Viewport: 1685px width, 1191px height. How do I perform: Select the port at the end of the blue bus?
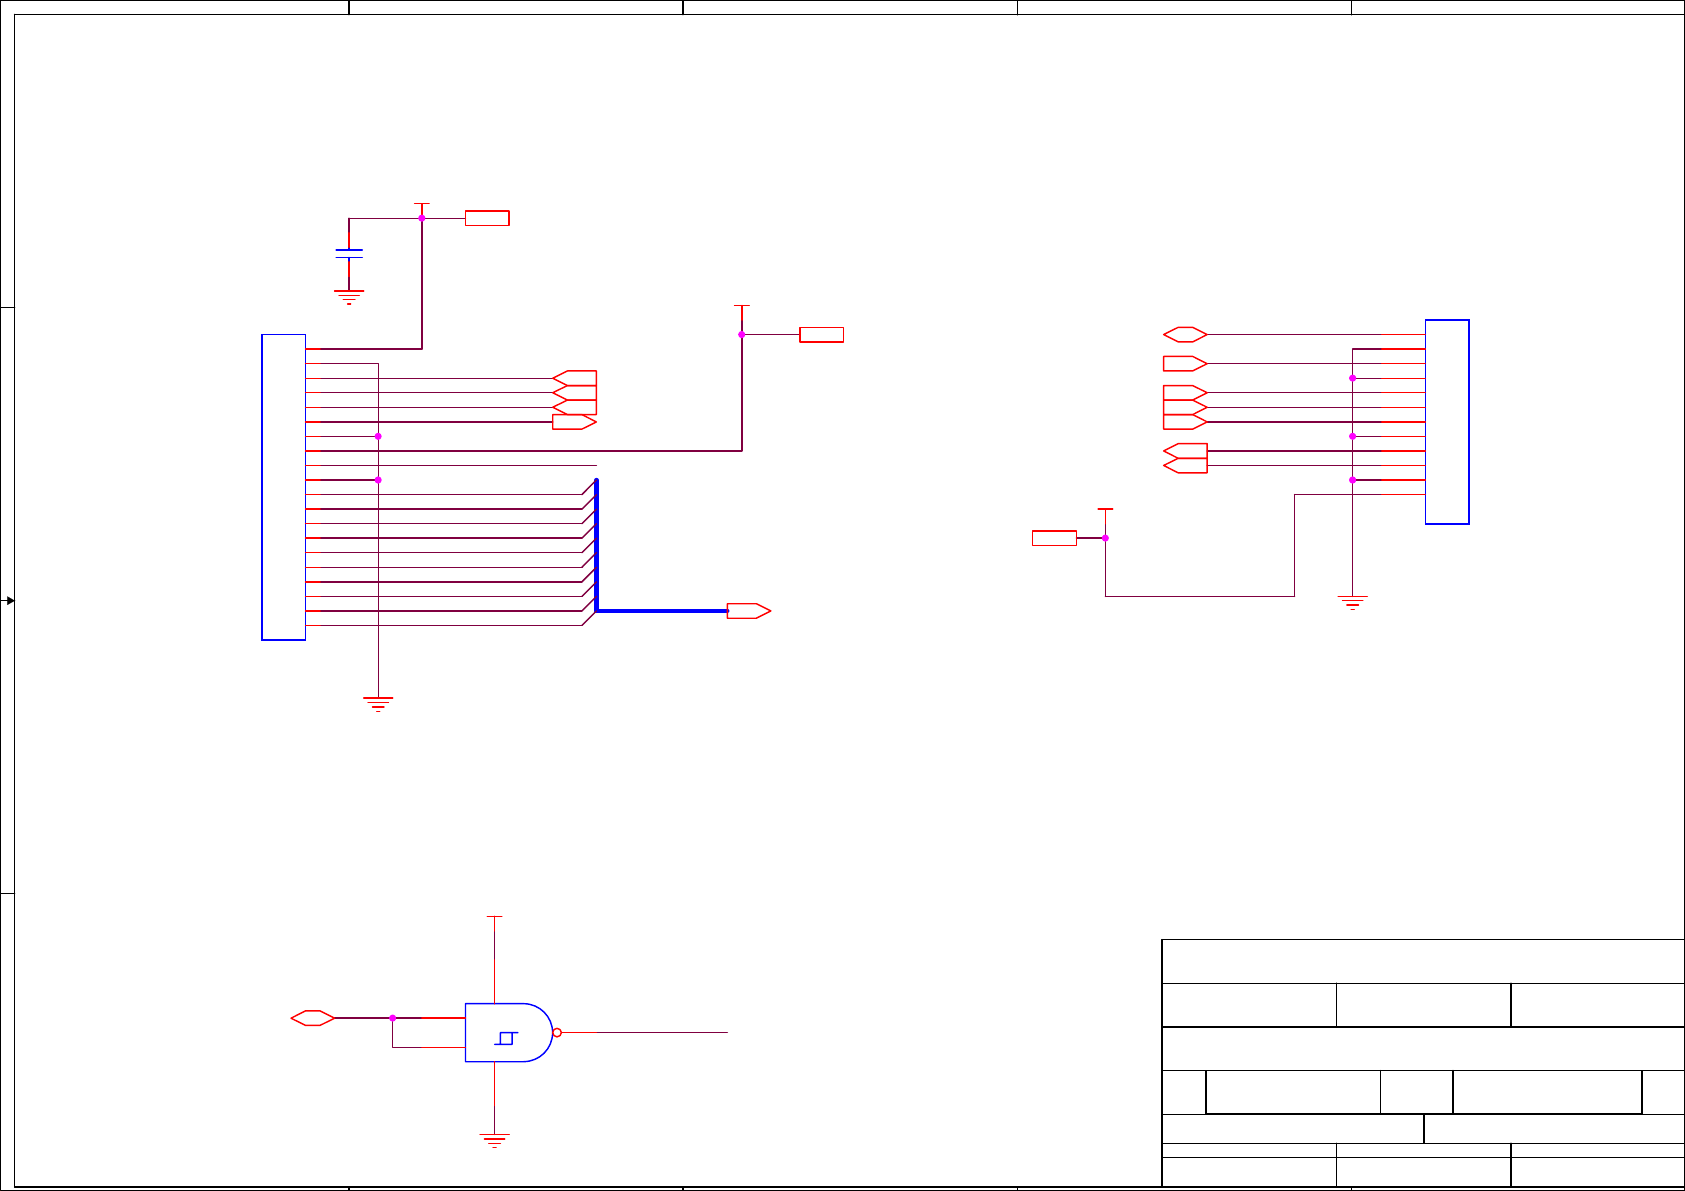pos(749,611)
